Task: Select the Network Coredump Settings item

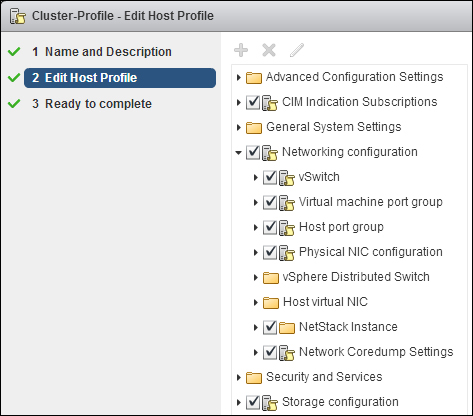Action: click(x=376, y=352)
